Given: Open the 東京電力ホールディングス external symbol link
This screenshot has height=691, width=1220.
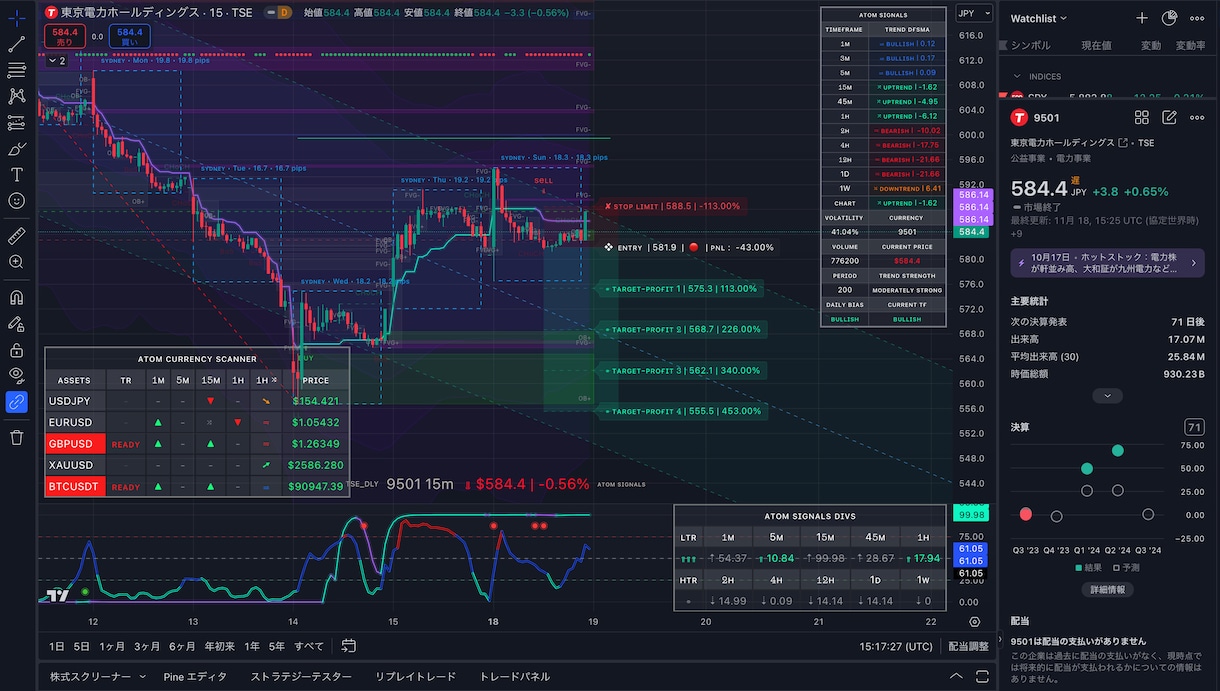Looking at the screenshot, I should [x=1123, y=143].
